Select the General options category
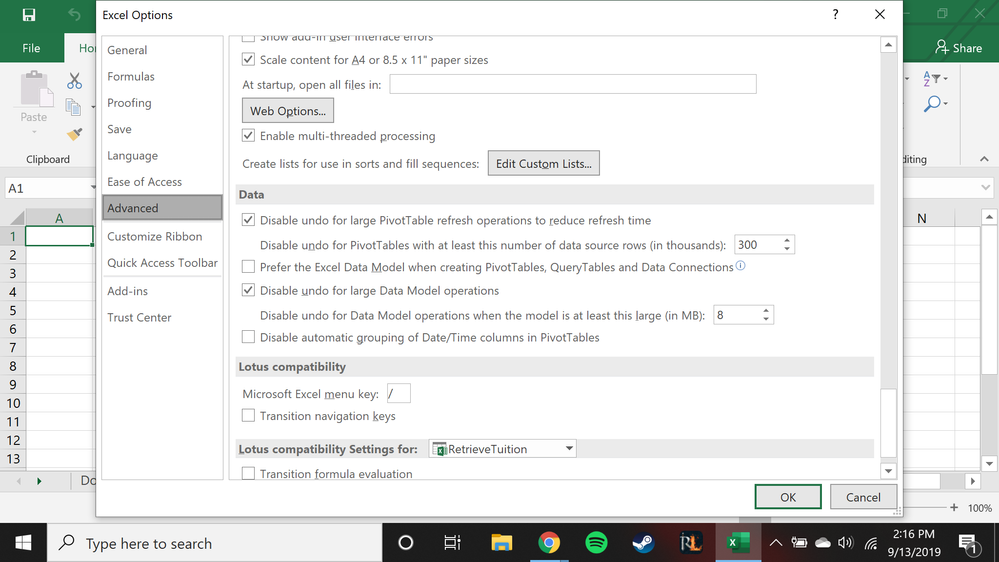This screenshot has height=562, width=999. tap(162, 50)
